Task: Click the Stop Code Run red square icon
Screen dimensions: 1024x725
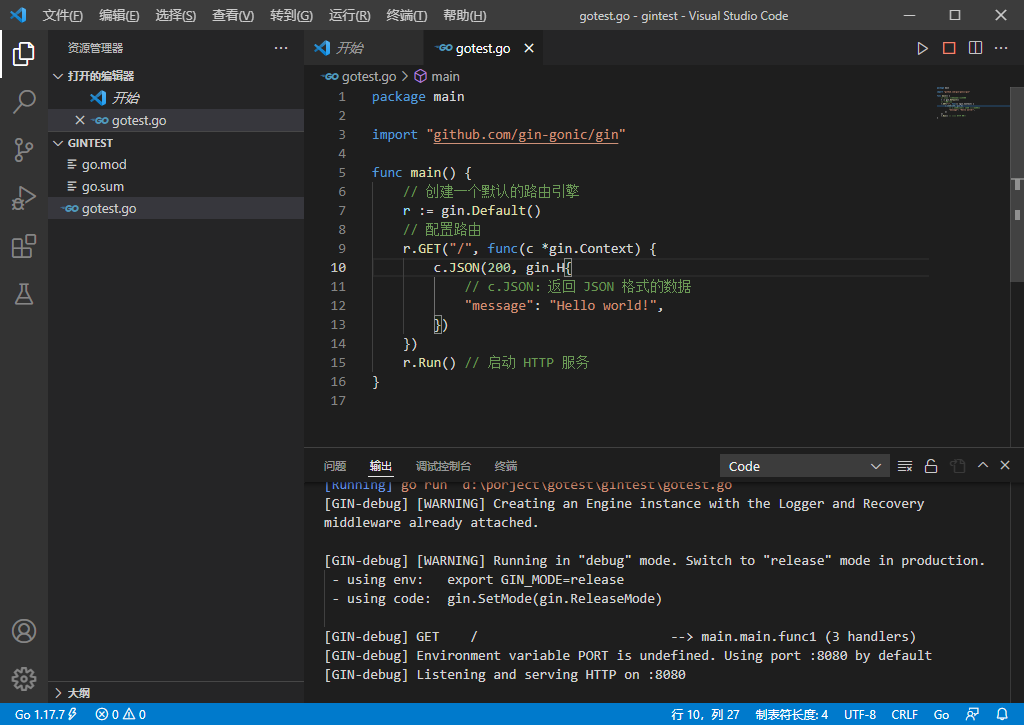Action: pos(949,48)
